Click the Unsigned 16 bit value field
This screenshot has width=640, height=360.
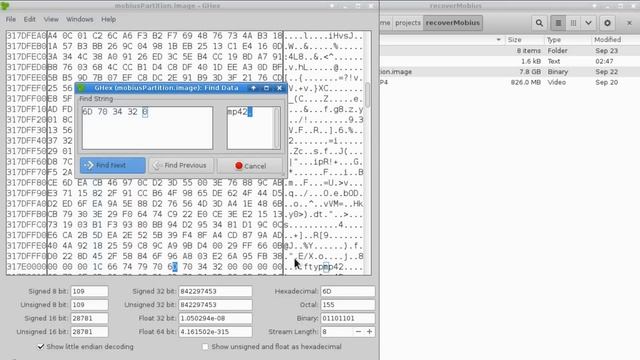click(x=89, y=331)
